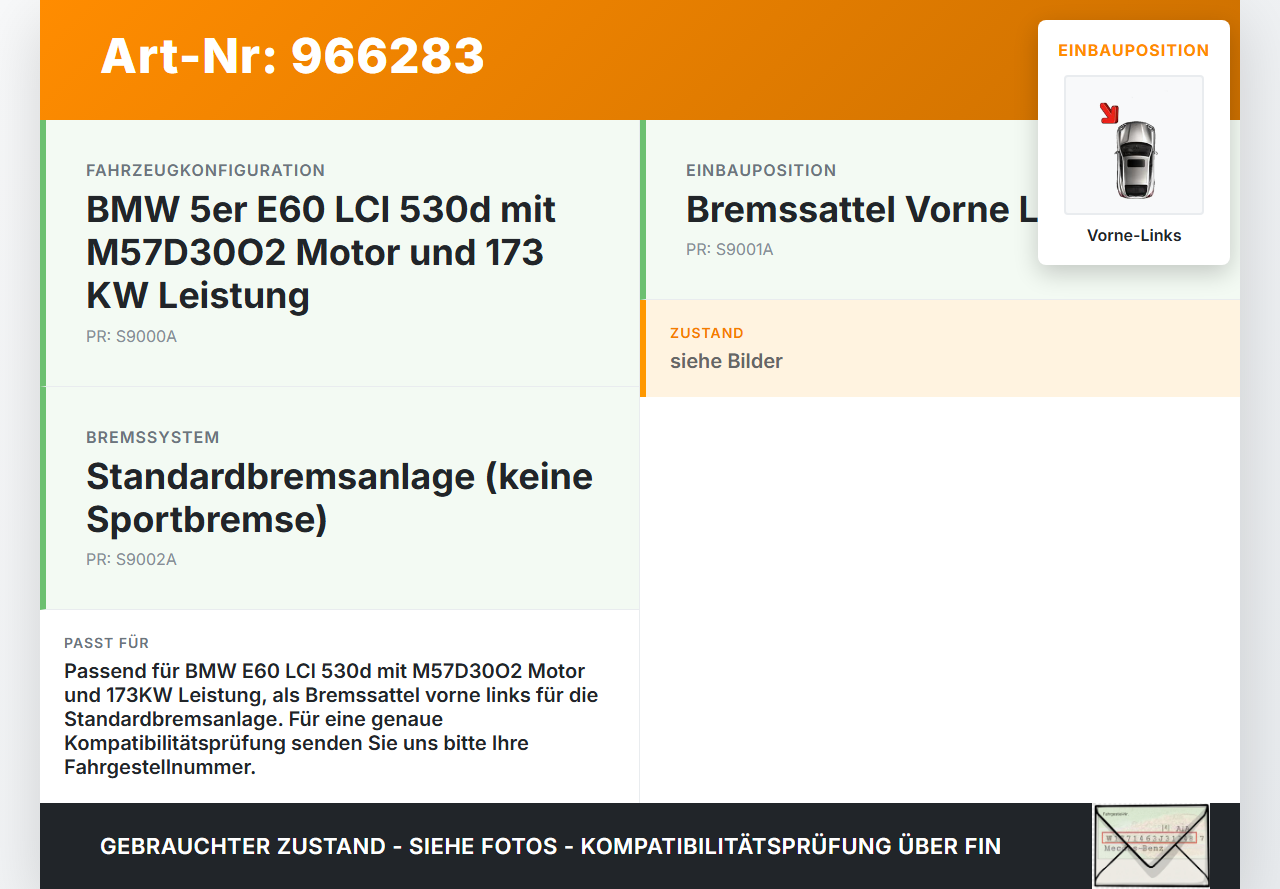The width and height of the screenshot is (1280, 889).
Task: Click the car top-view position icon
Action: 1133,145
